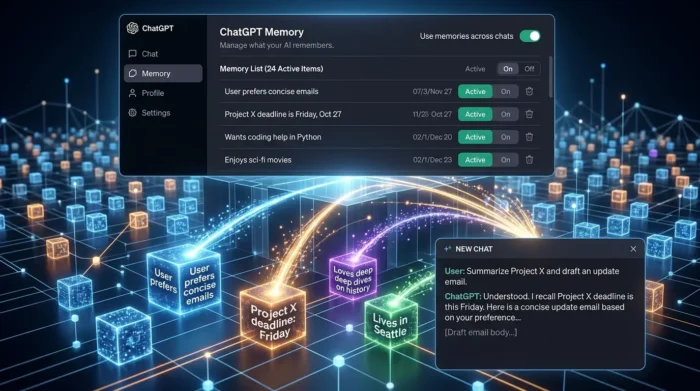700x391 pixels.
Task: Click Active for Project X deadline memory
Action: pyautogui.click(x=475, y=114)
